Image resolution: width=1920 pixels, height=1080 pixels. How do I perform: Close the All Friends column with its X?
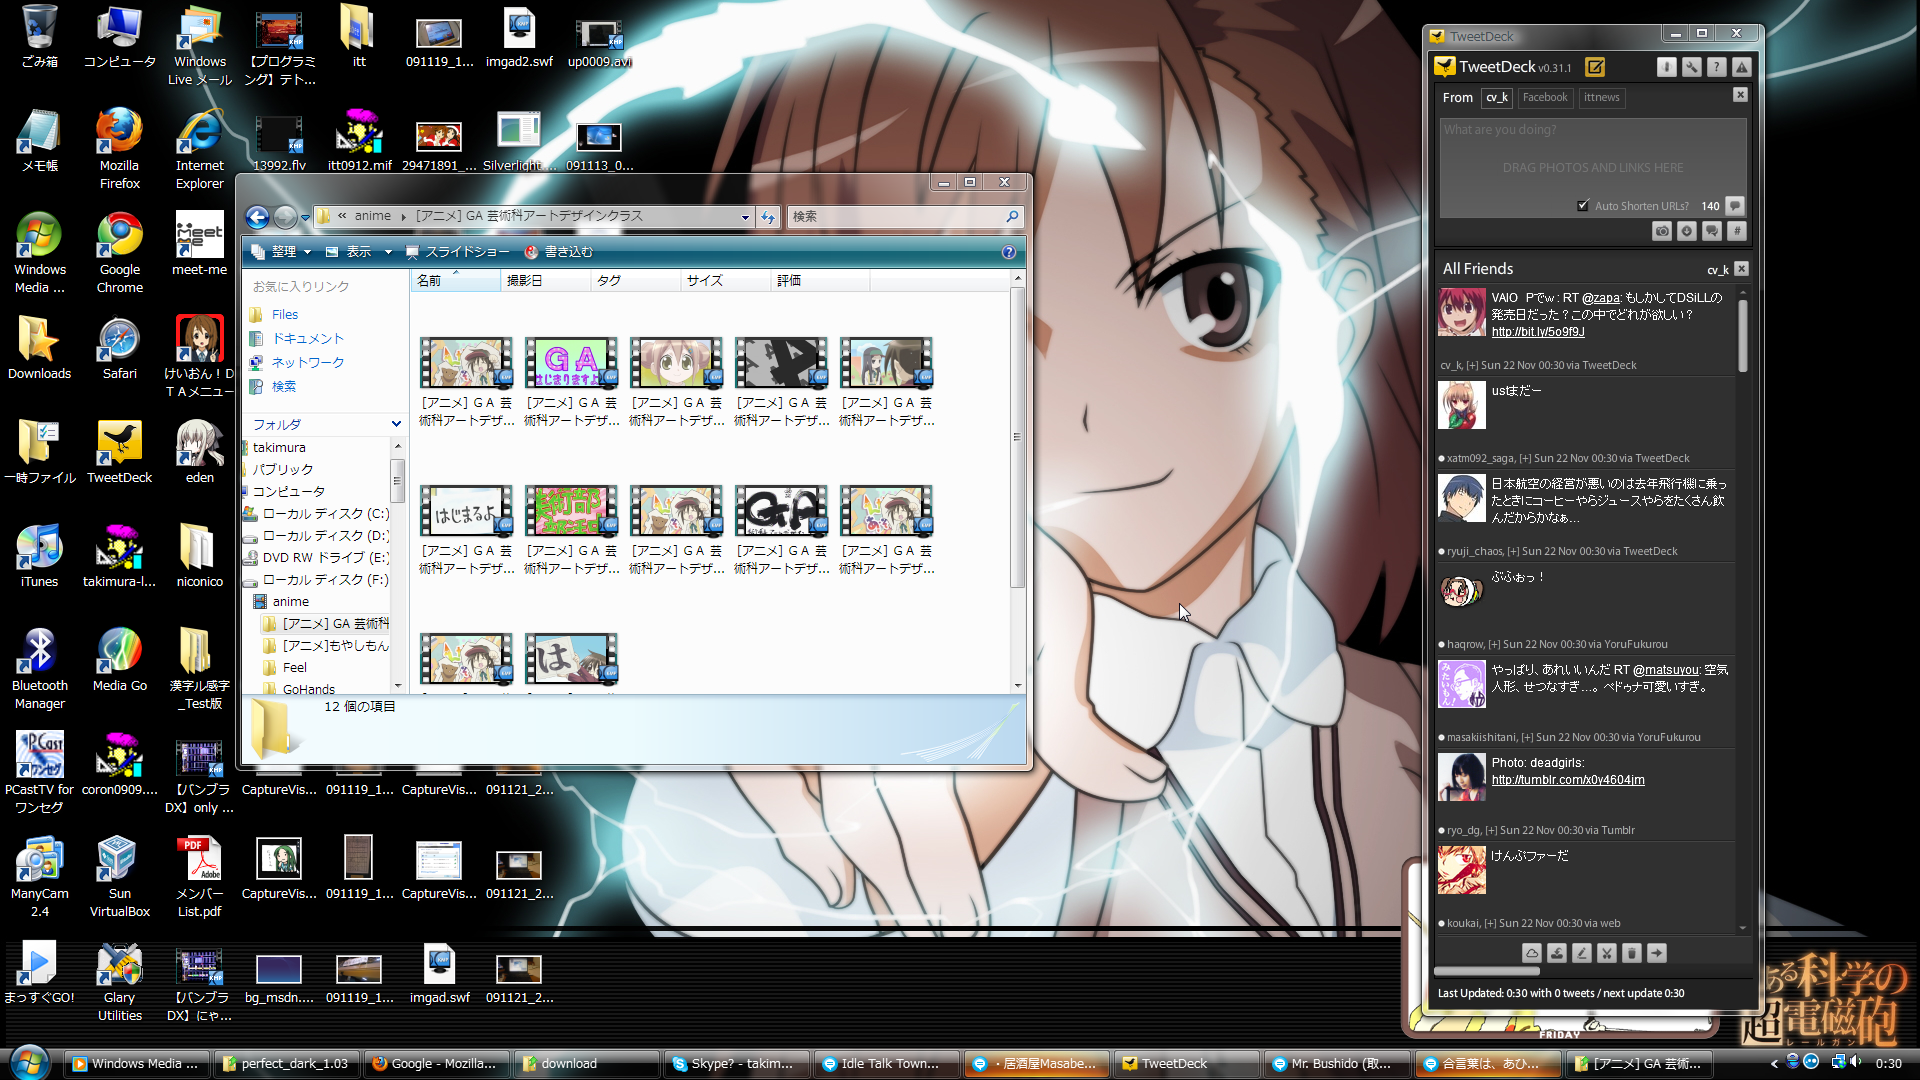point(1741,269)
